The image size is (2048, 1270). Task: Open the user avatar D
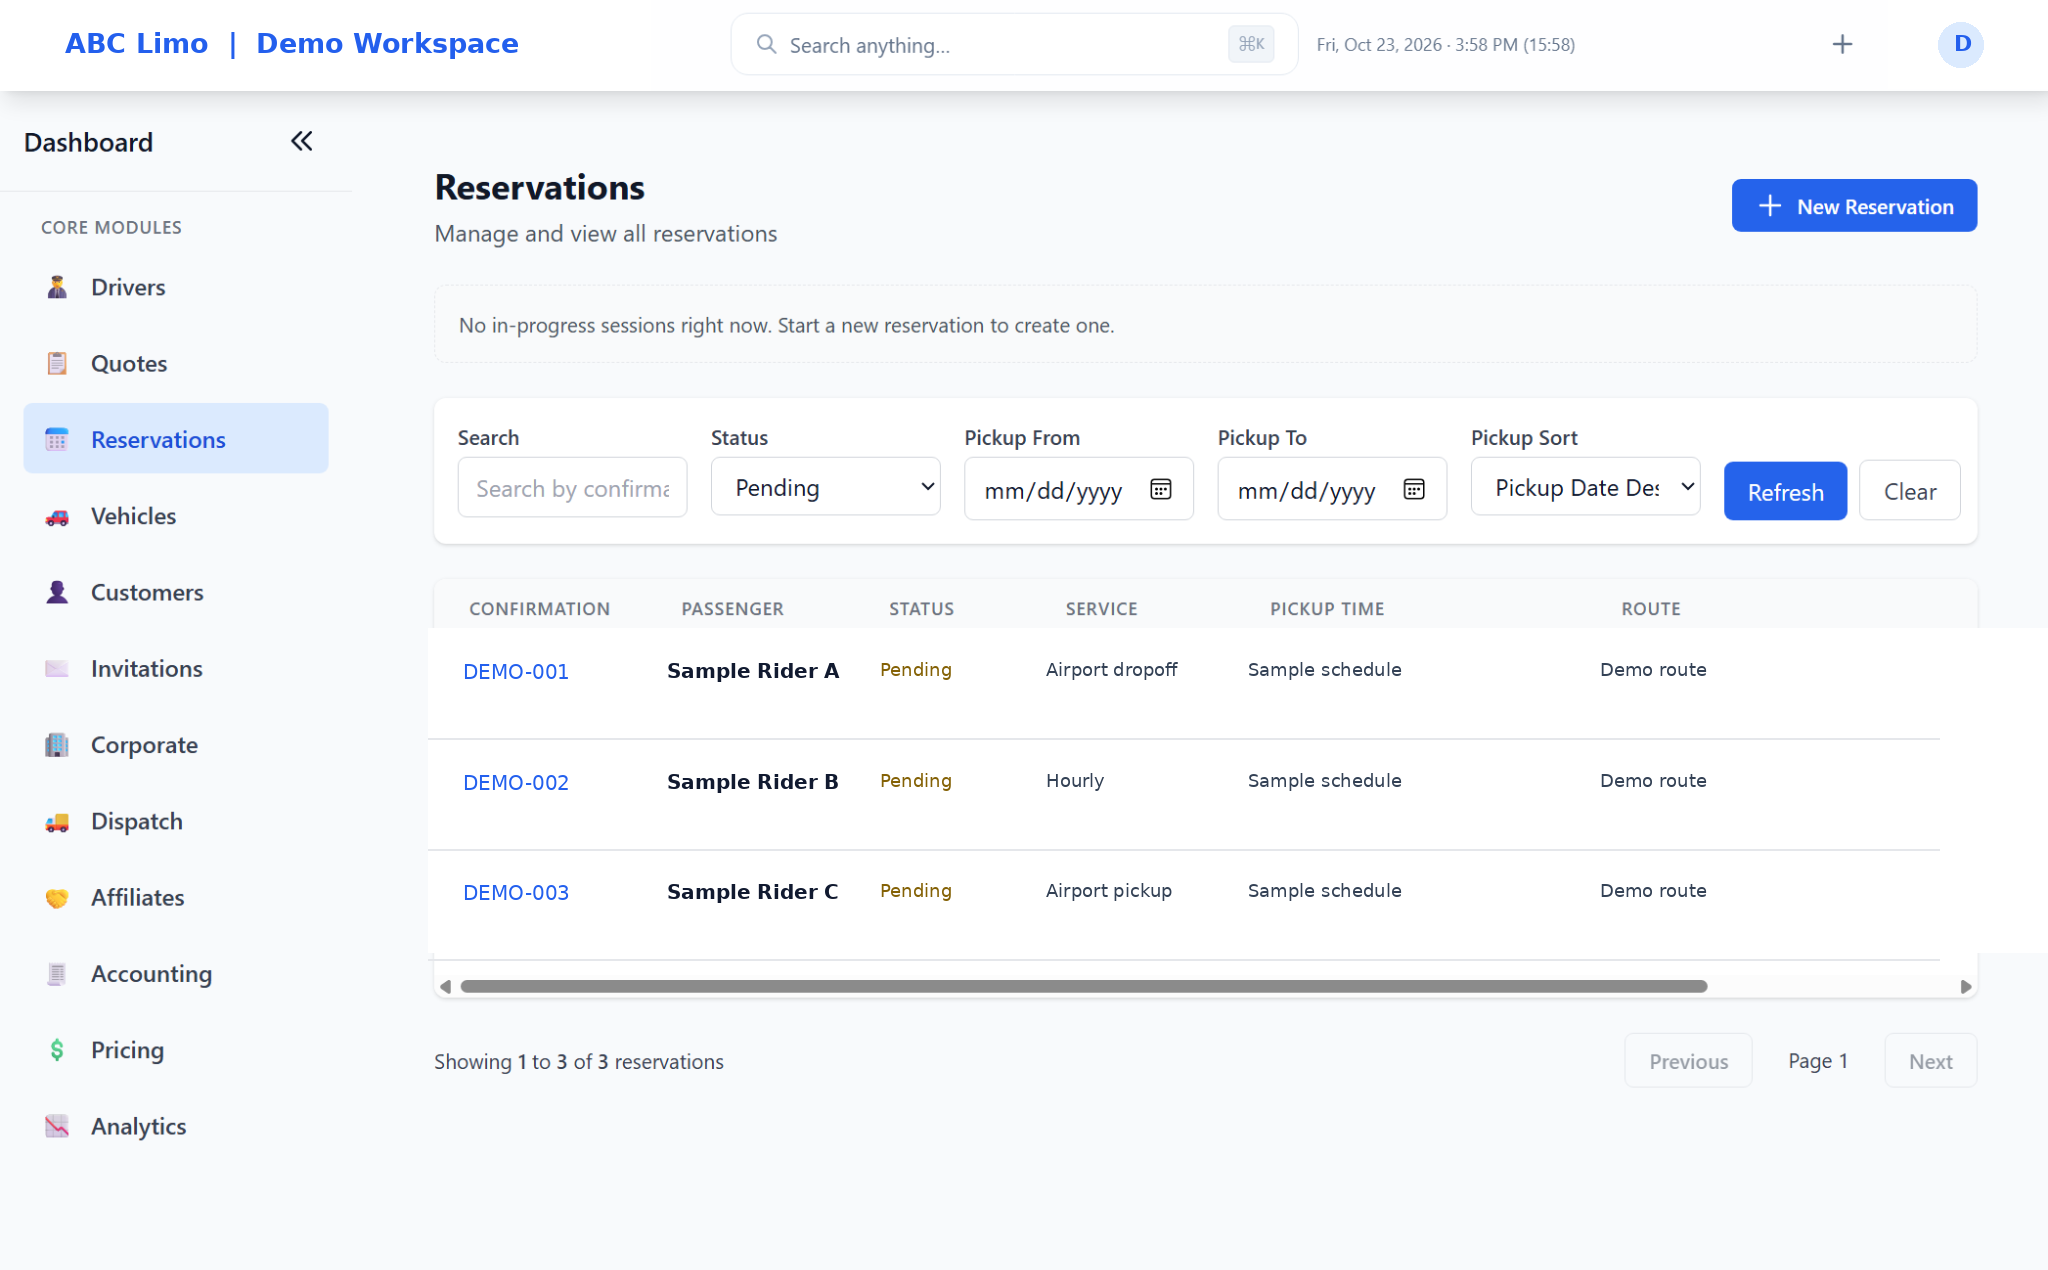[1961, 44]
